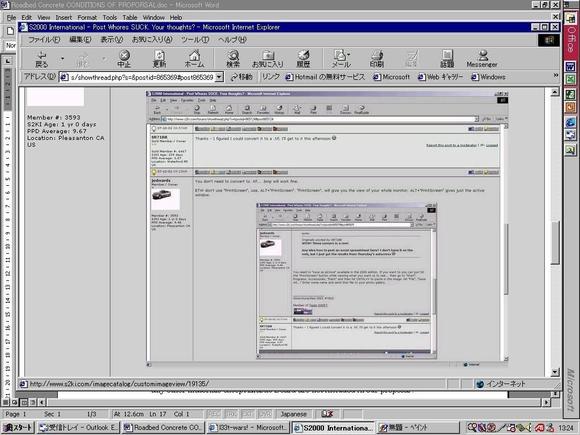This screenshot has width=580, height=435.
Task: Click the top icon of Office shortcut bar
Action: (x=570, y=17)
